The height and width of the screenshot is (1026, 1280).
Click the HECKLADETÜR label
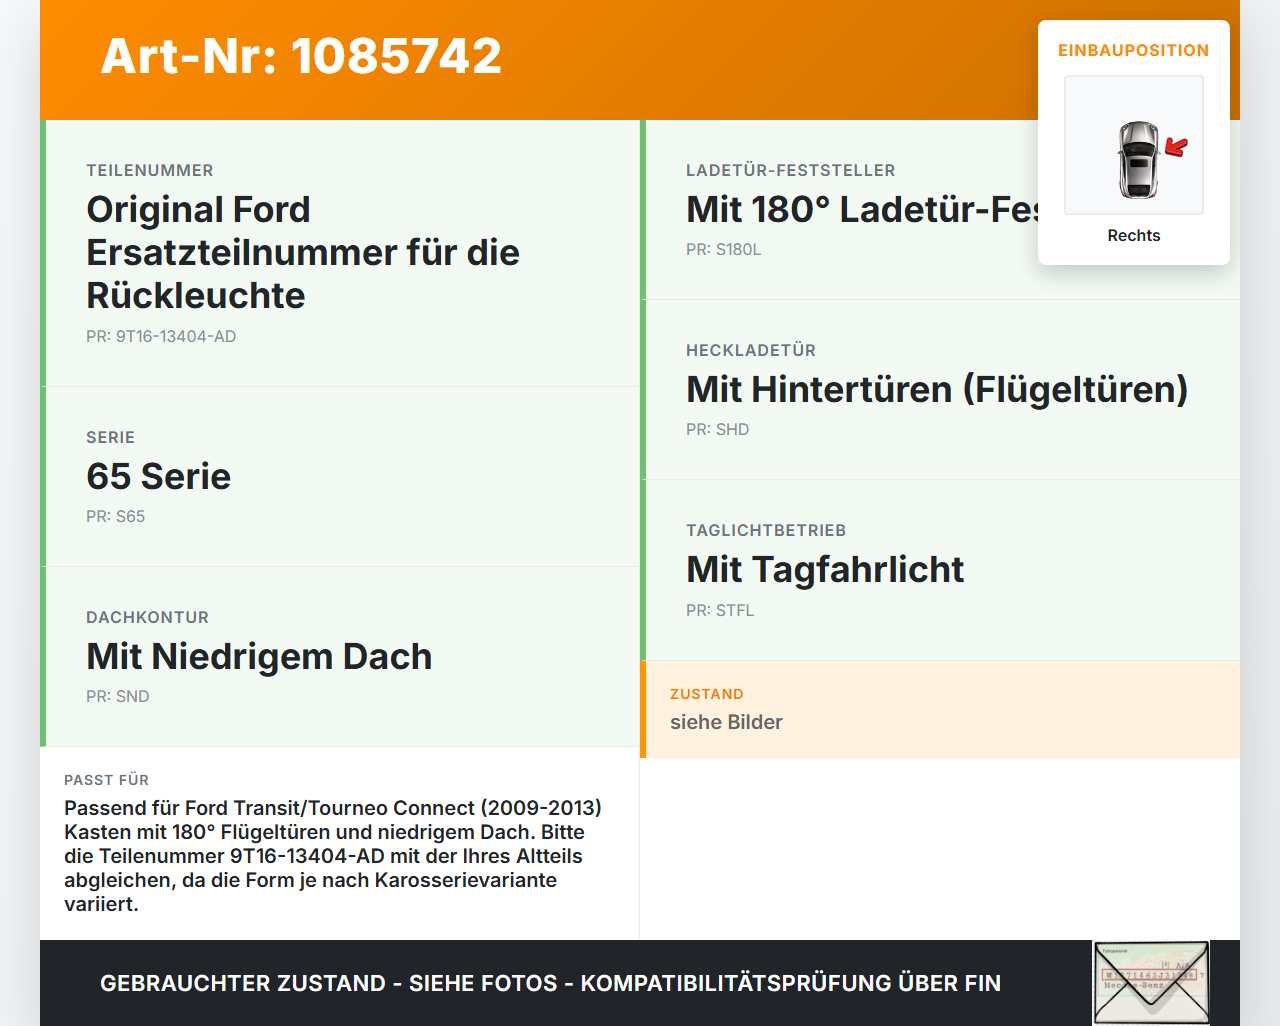(751, 351)
